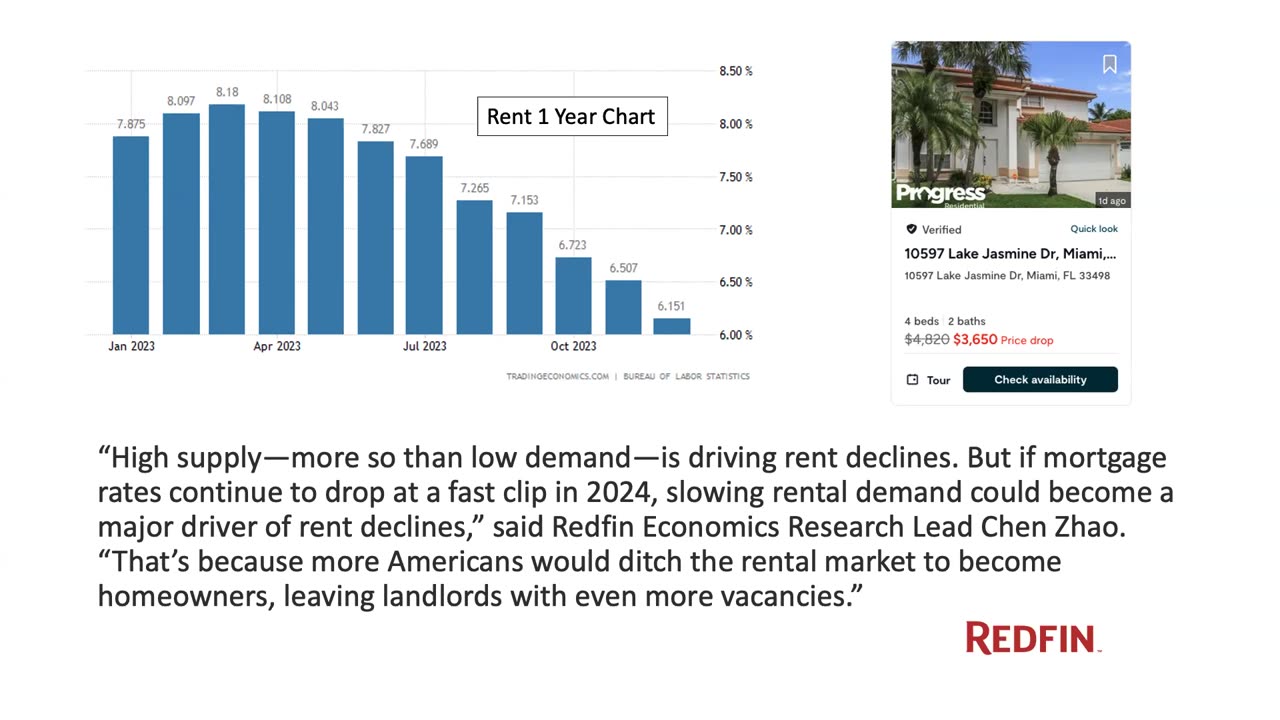The height and width of the screenshot is (720, 1280).
Task: Select the peak 8.18 bar
Action: (x=227, y=219)
